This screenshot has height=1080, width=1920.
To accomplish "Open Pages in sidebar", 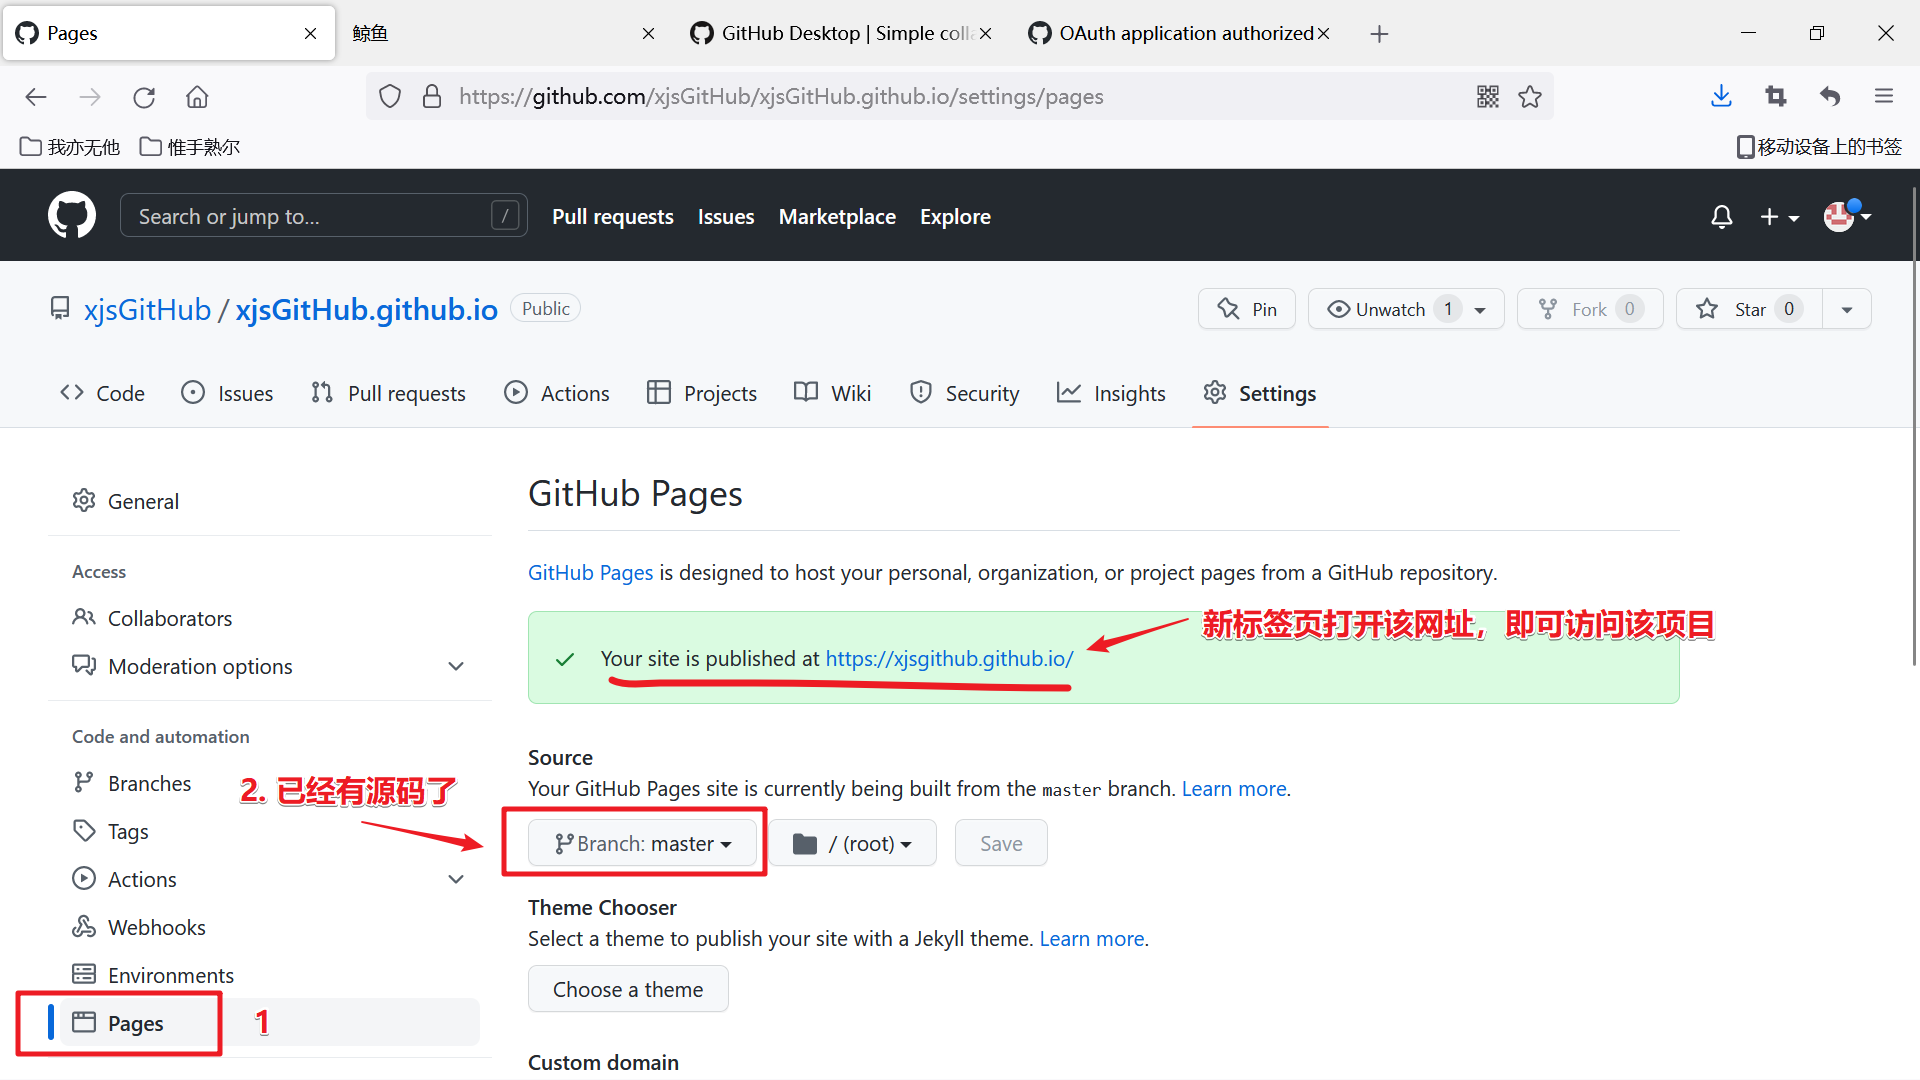I will (x=270, y=1023).
